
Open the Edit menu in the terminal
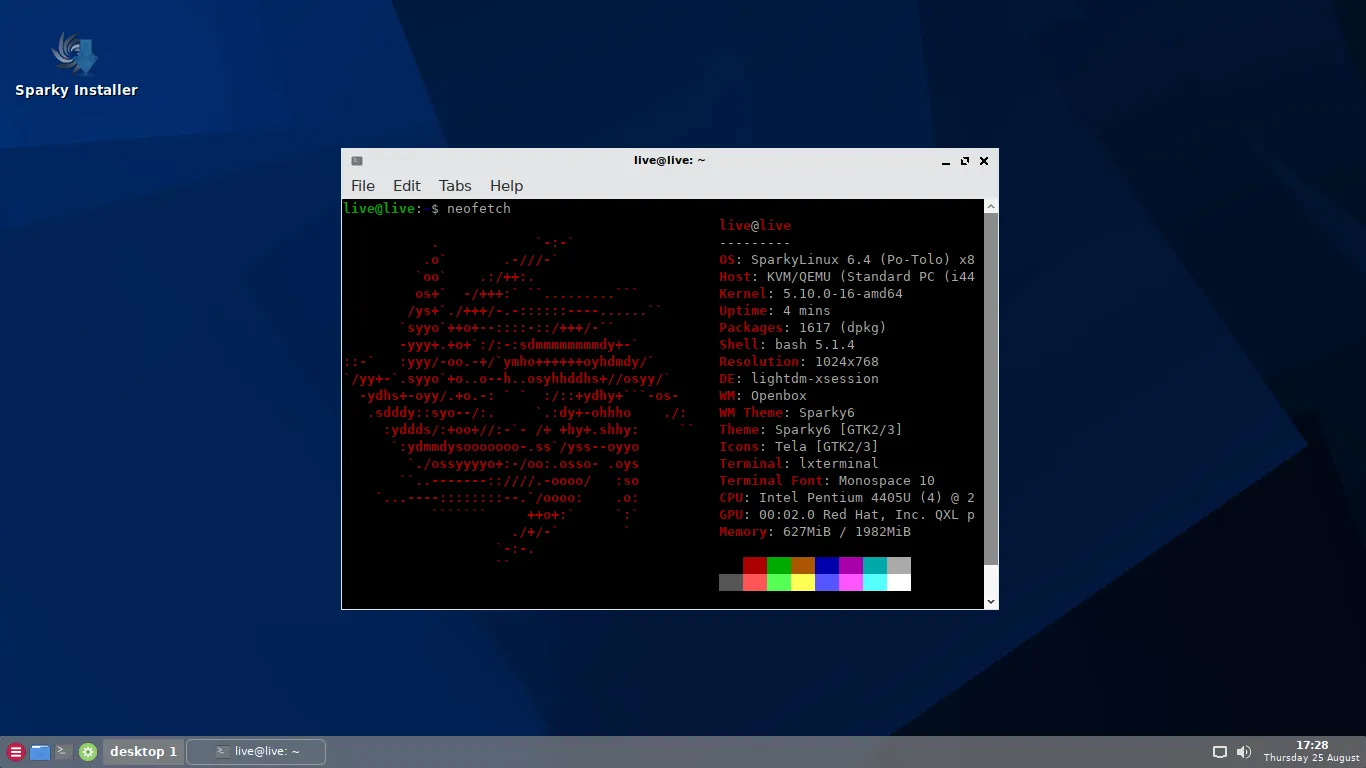[x=406, y=185]
